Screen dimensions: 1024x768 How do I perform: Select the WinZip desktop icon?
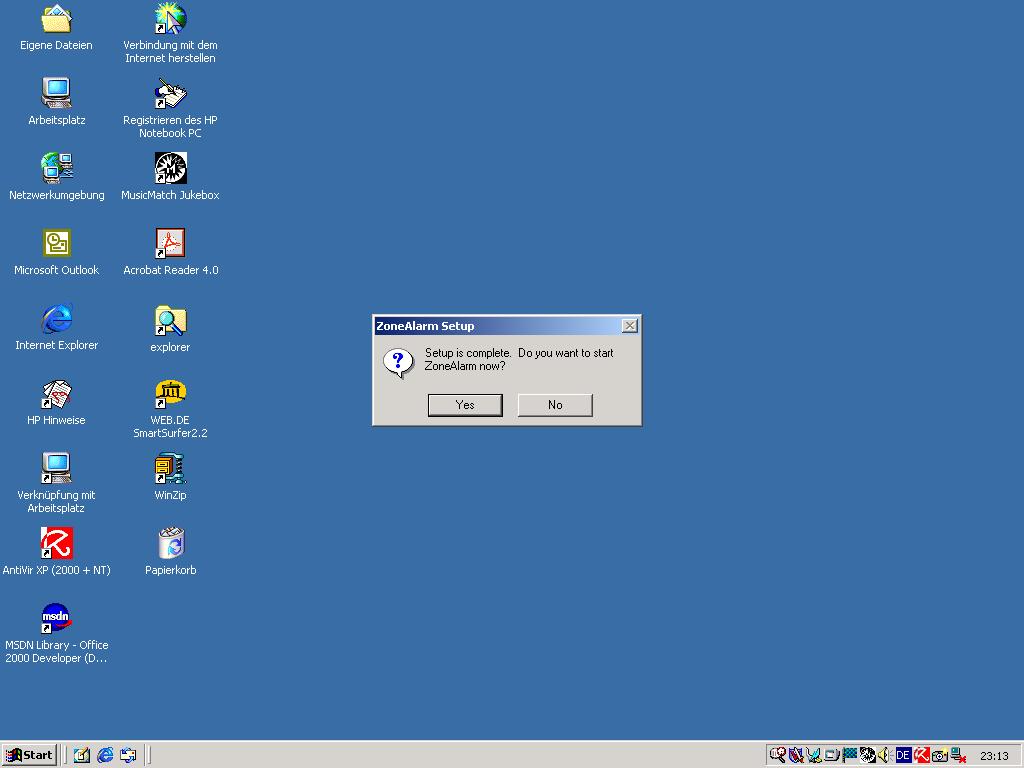pyautogui.click(x=170, y=477)
